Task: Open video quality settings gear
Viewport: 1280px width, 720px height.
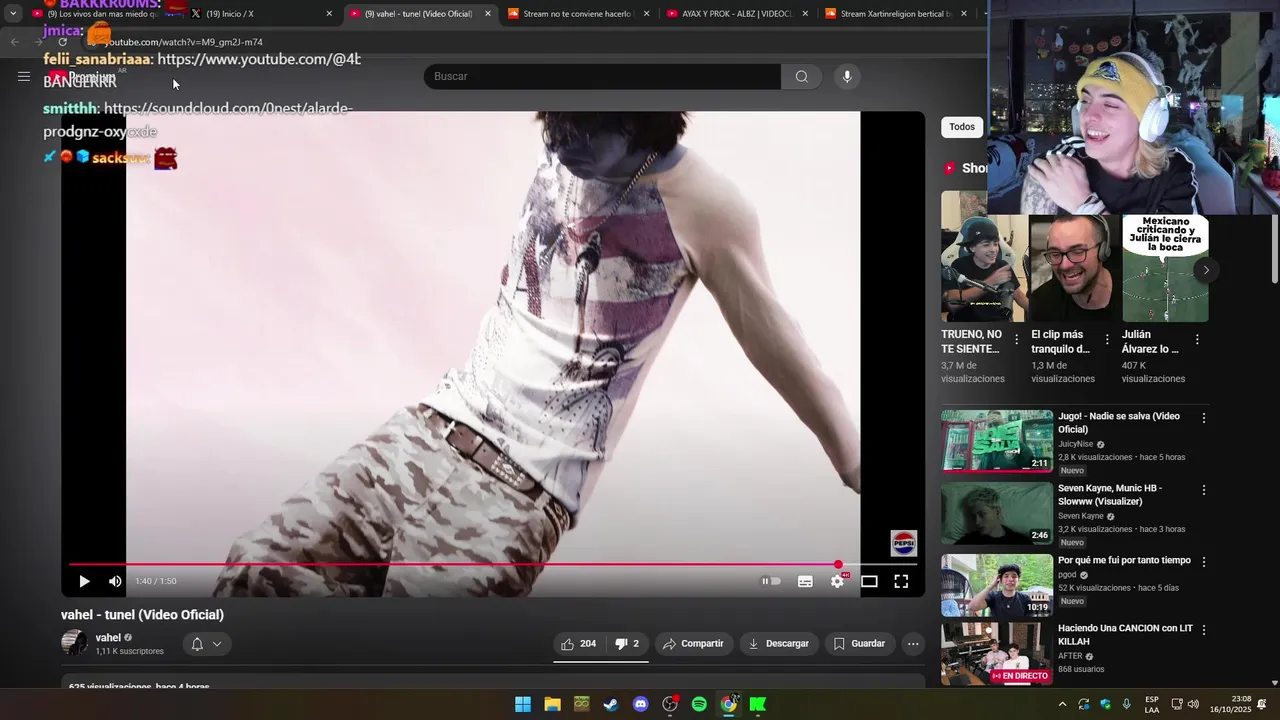Action: tap(837, 581)
